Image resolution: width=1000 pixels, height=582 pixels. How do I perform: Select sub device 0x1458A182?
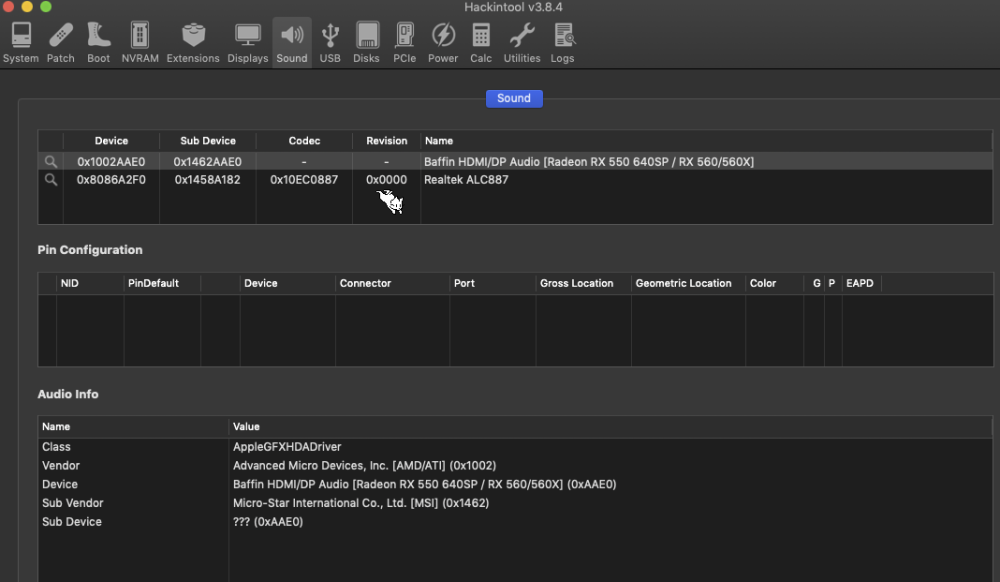pyautogui.click(x=207, y=180)
